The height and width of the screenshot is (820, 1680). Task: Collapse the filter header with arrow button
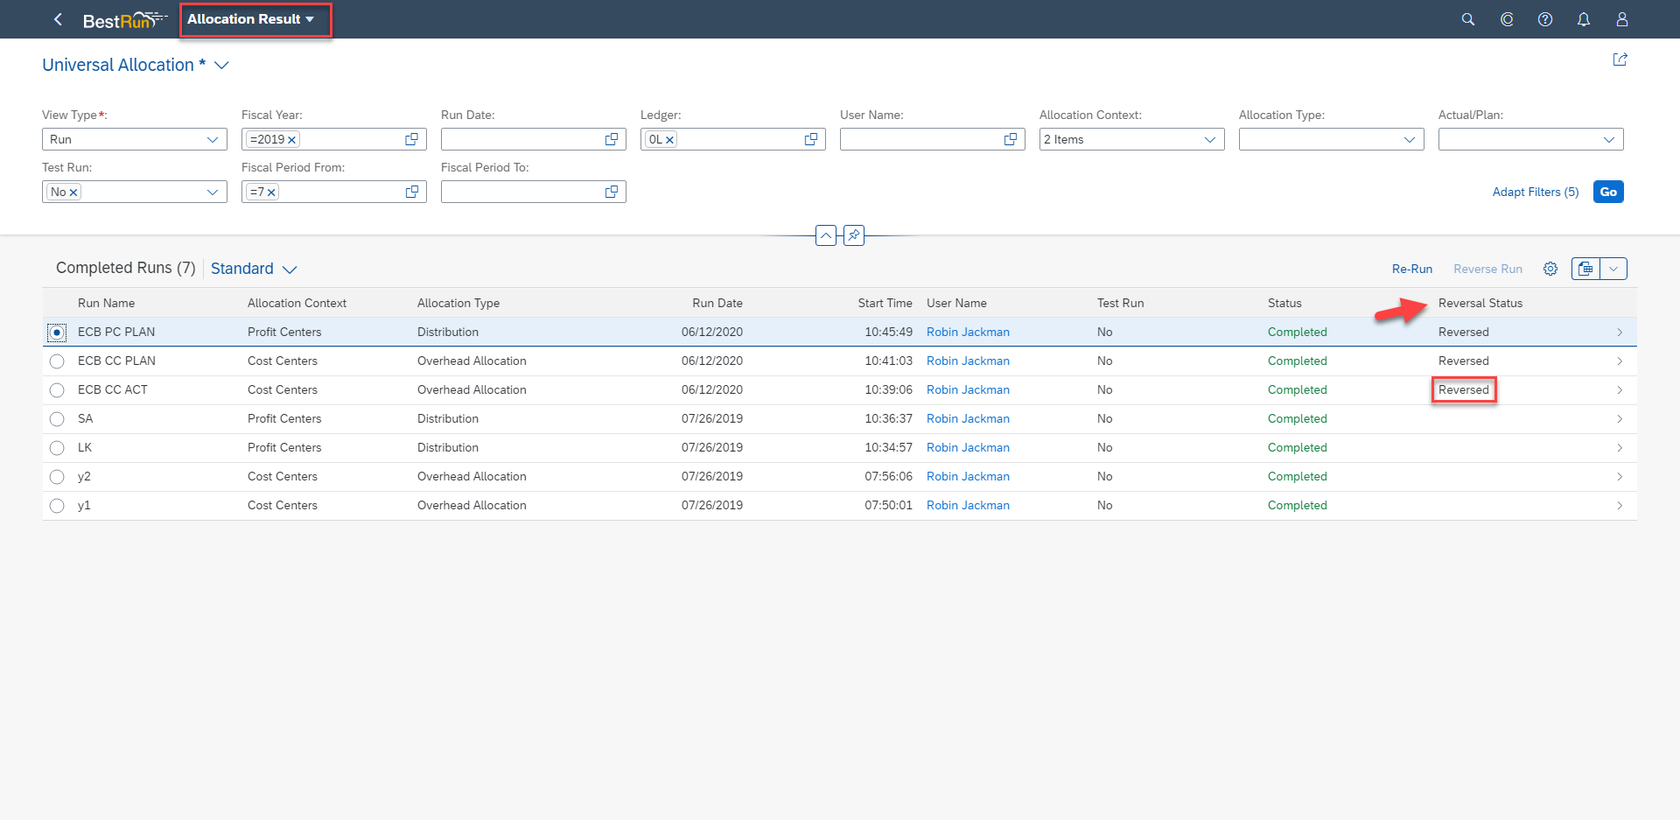(826, 236)
